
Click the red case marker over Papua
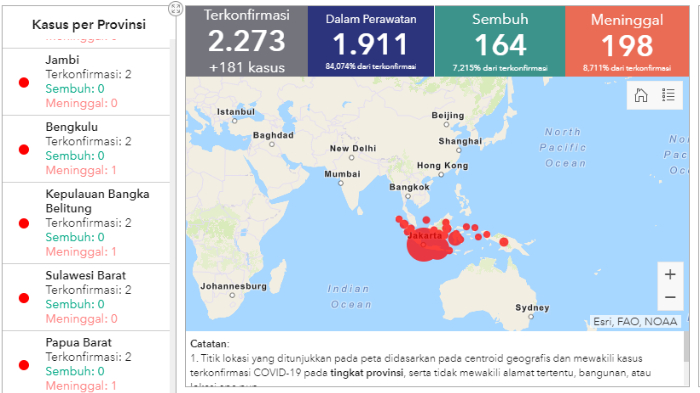pos(504,242)
